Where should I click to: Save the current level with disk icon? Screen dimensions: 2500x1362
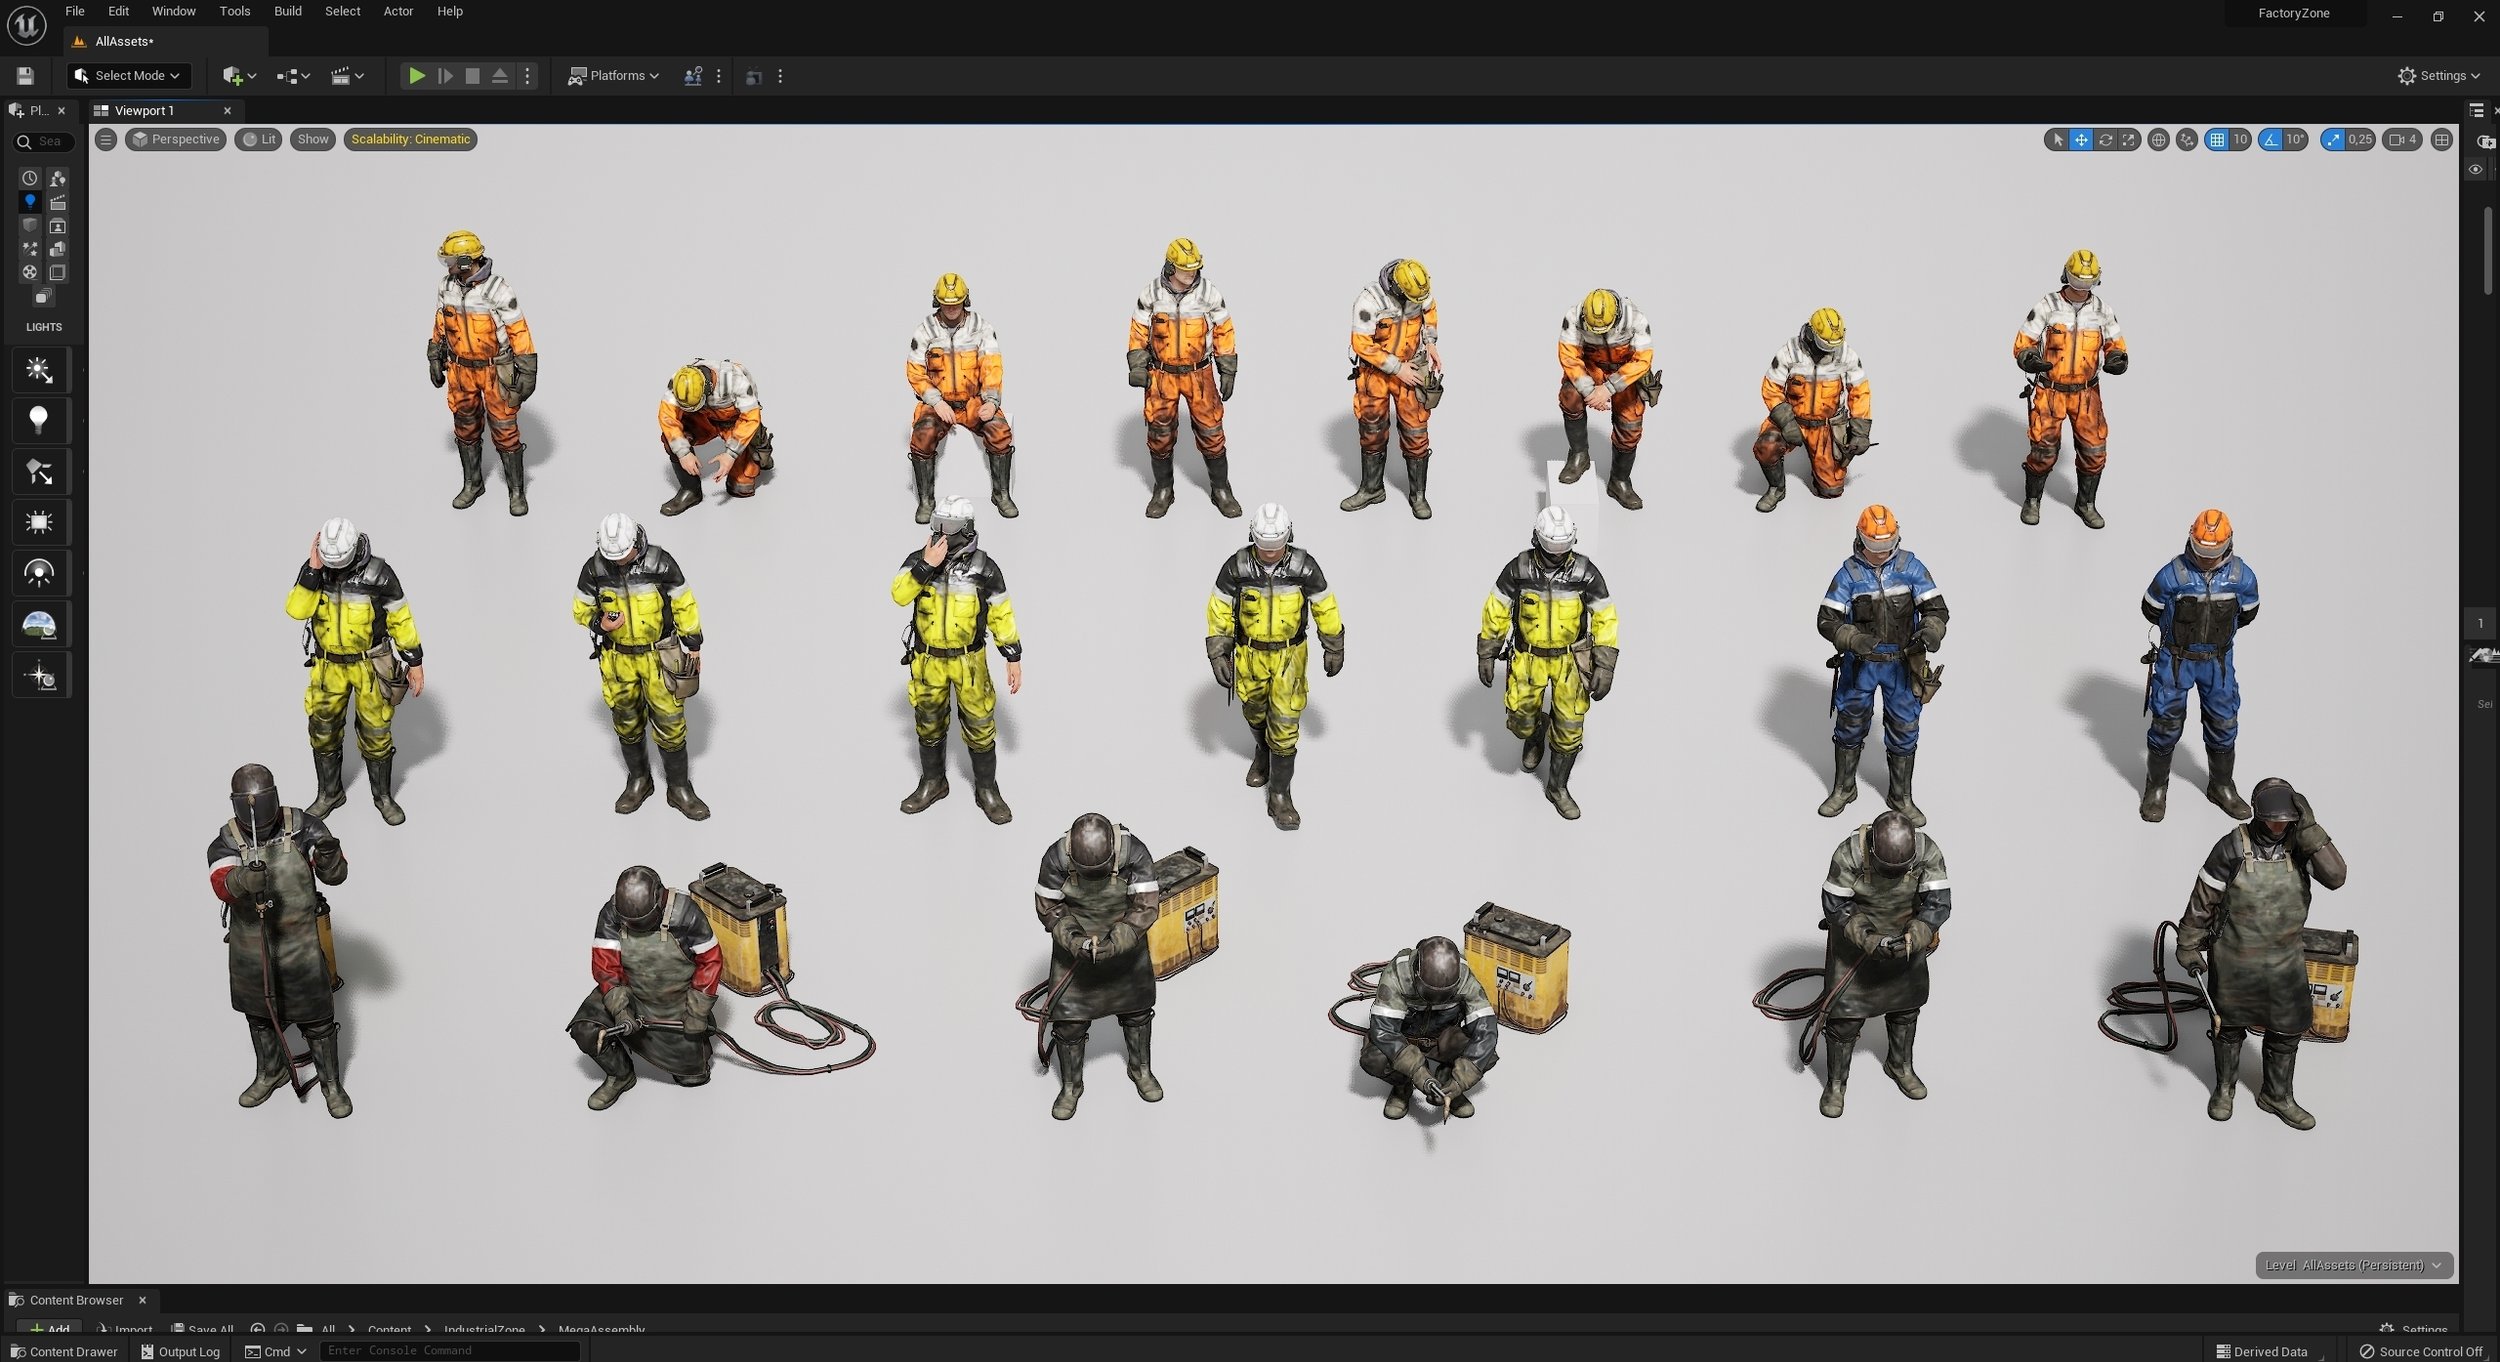click(25, 76)
